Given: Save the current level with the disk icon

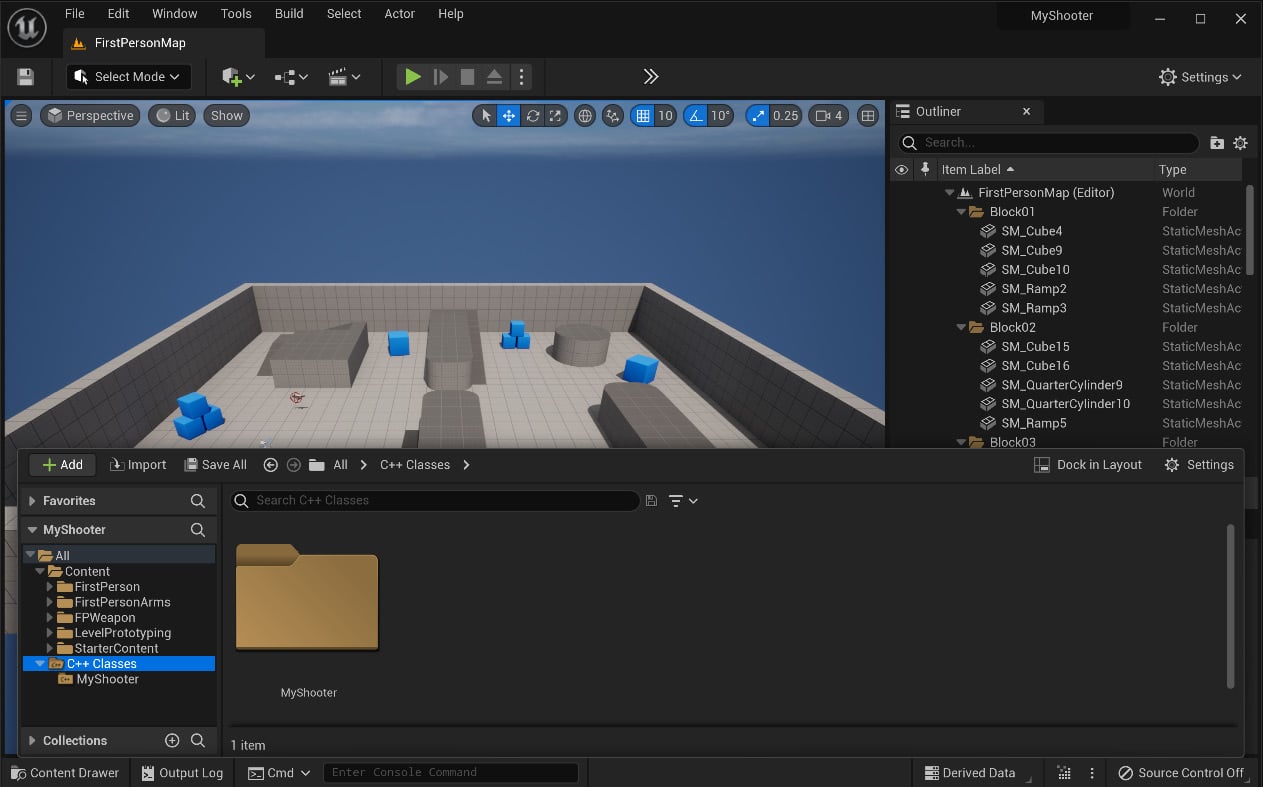Looking at the screenshot, I should point(26,77).
